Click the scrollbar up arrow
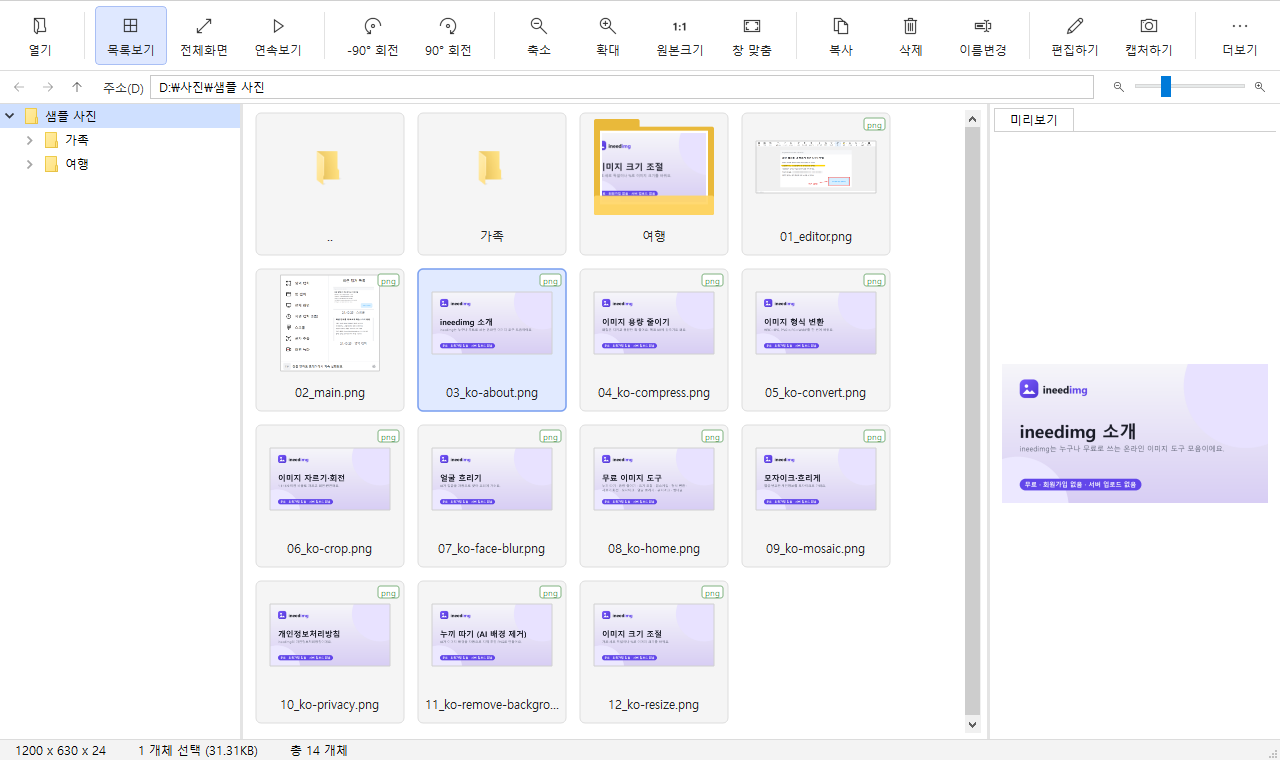Viewport: 1280px width, 760px height. coord(972,119)
